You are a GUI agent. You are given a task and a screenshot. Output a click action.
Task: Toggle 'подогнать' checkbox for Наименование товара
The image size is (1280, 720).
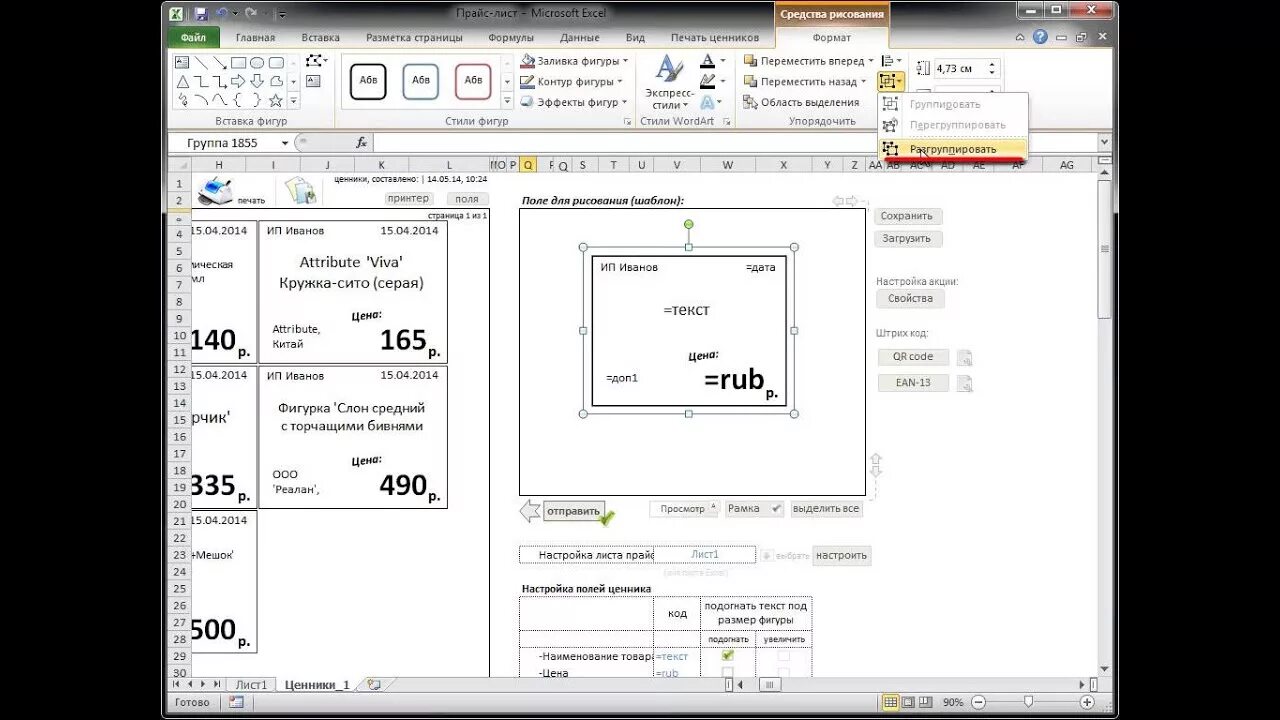click(x=728, y=656)
